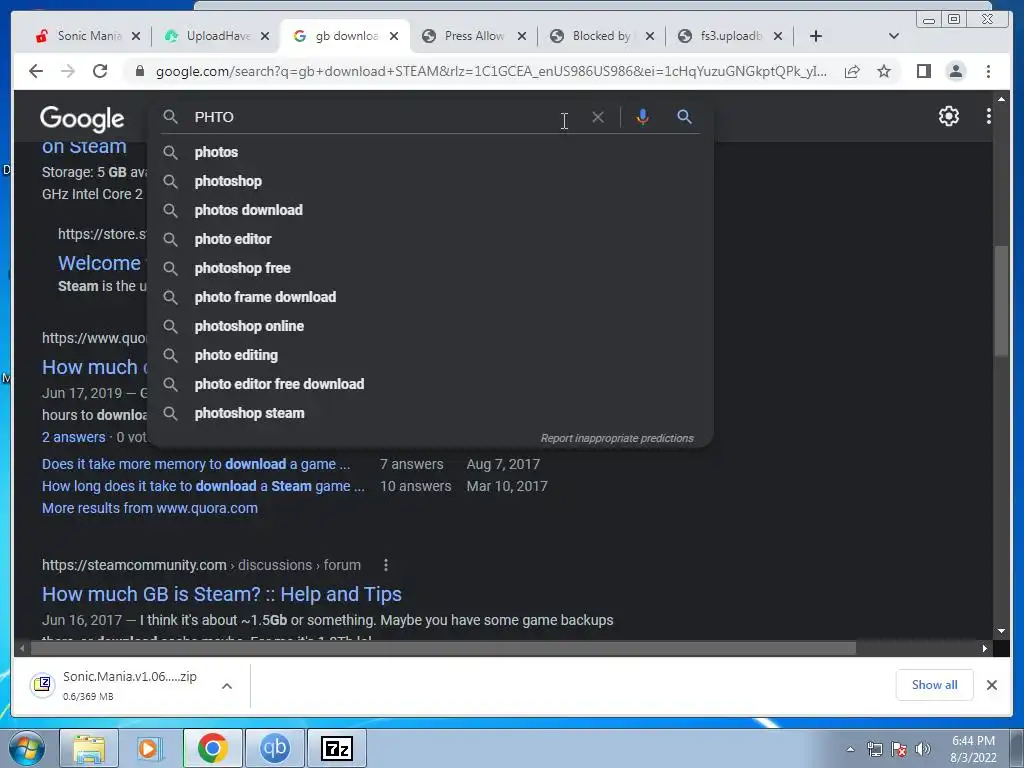Open Google quick settings gear
This screenshot has height=768, width=1024.
coord(948,116)
